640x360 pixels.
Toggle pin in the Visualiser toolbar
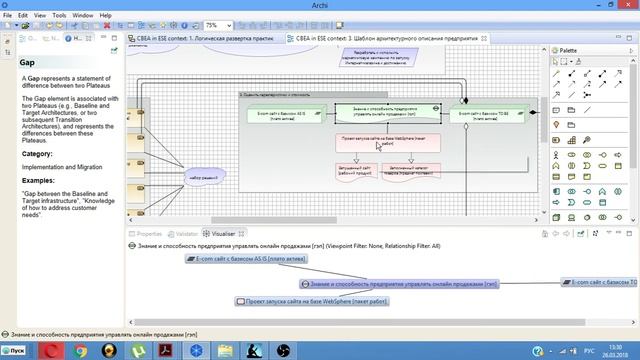point(580,233)
